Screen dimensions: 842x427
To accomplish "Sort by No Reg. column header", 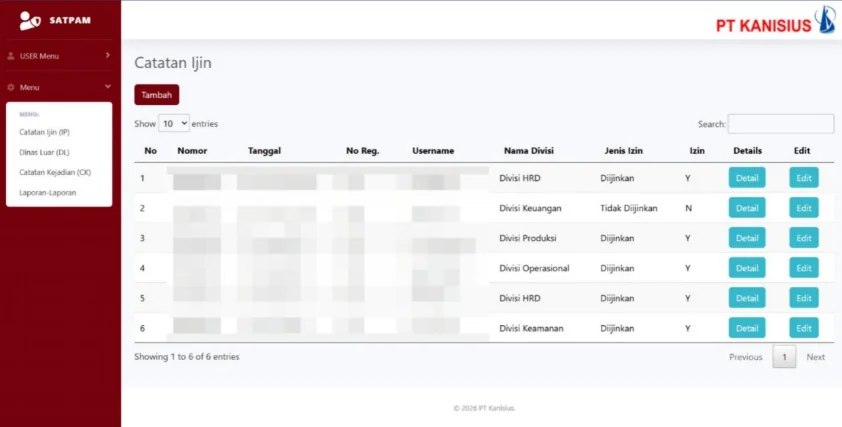I will [362, 151].
